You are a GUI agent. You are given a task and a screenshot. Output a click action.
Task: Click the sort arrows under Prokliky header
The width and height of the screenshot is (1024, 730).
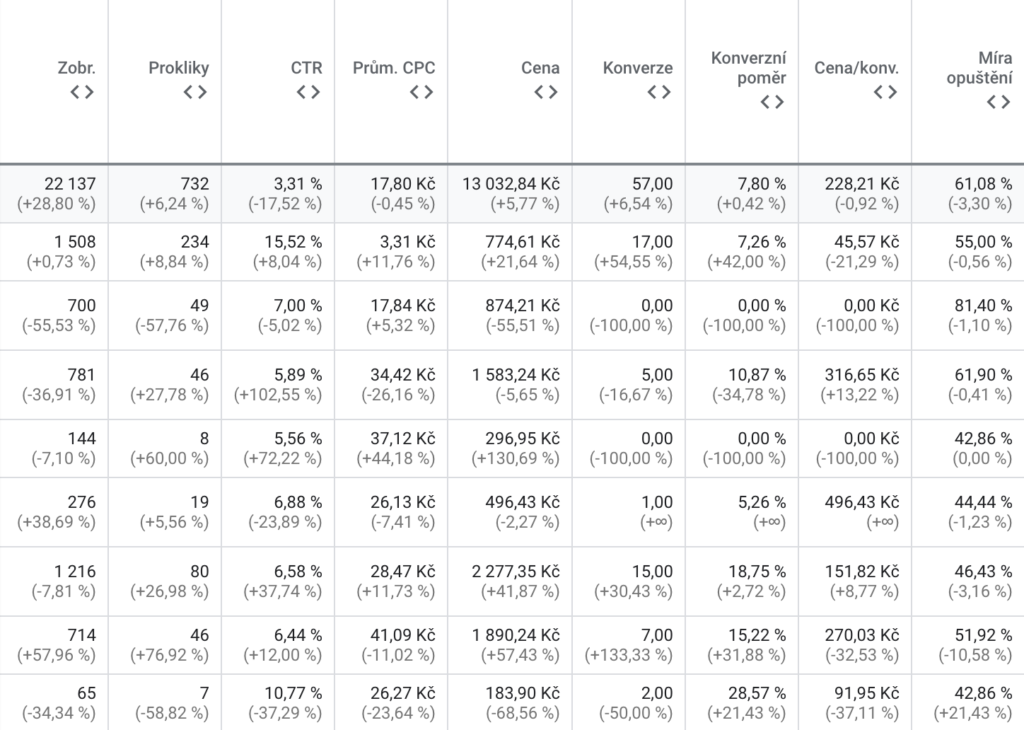pyautogui.click(x=195, y=92)
